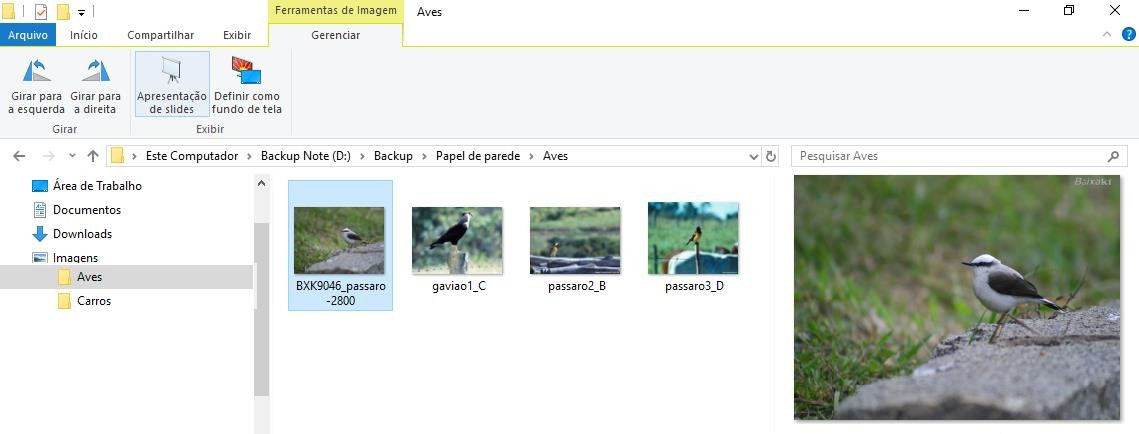
Task: Rotate image left with Girar para a esquerda
Action: click(36, 85)
